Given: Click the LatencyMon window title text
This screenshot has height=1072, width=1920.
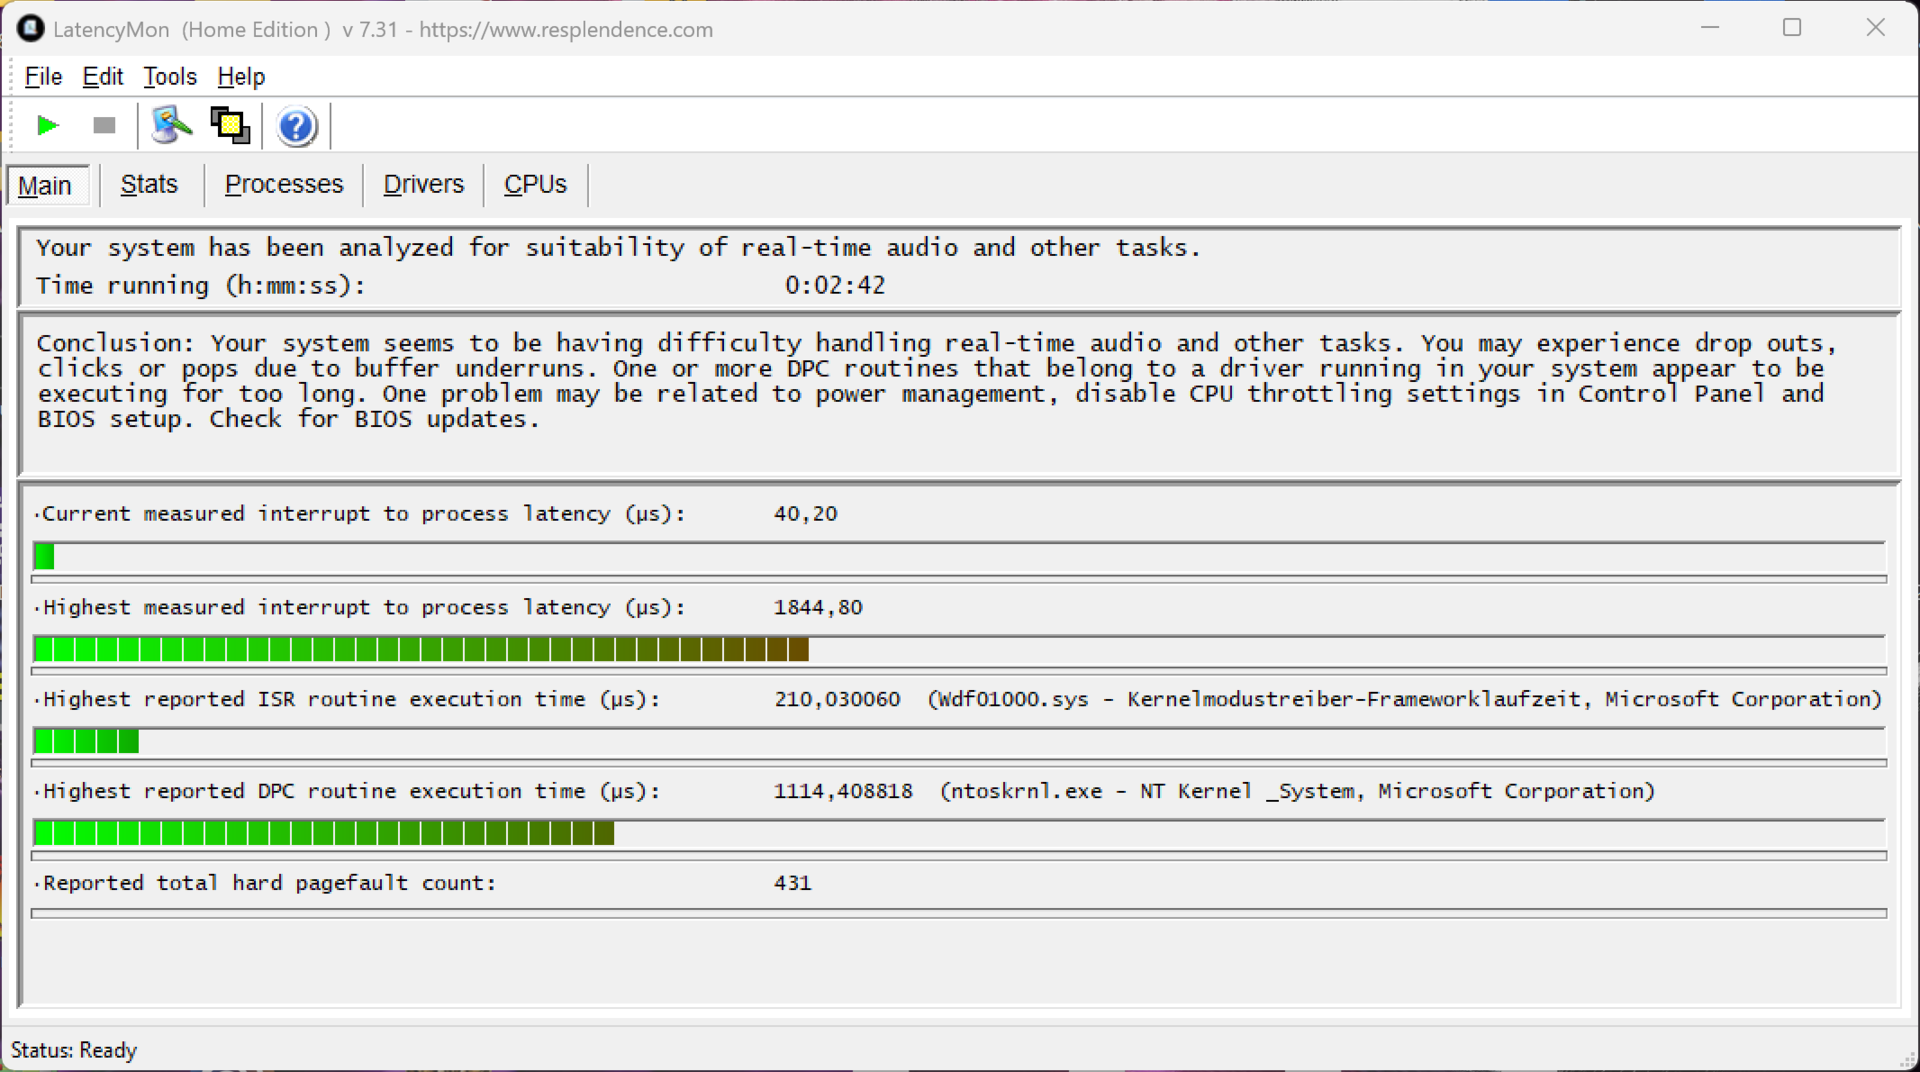Looking at the screenshot, I should pyautogui.click(x=383, y=29).
